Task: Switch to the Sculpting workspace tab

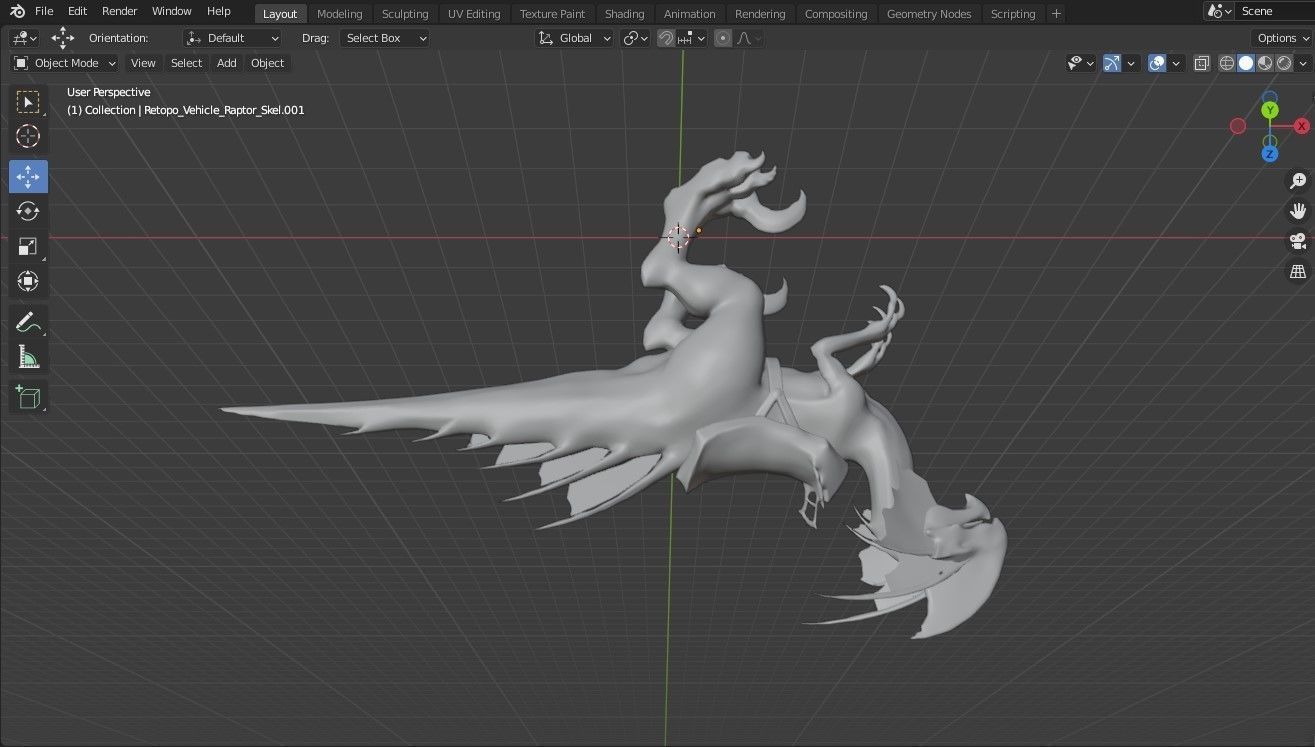Action: click(x=405, y=13)
